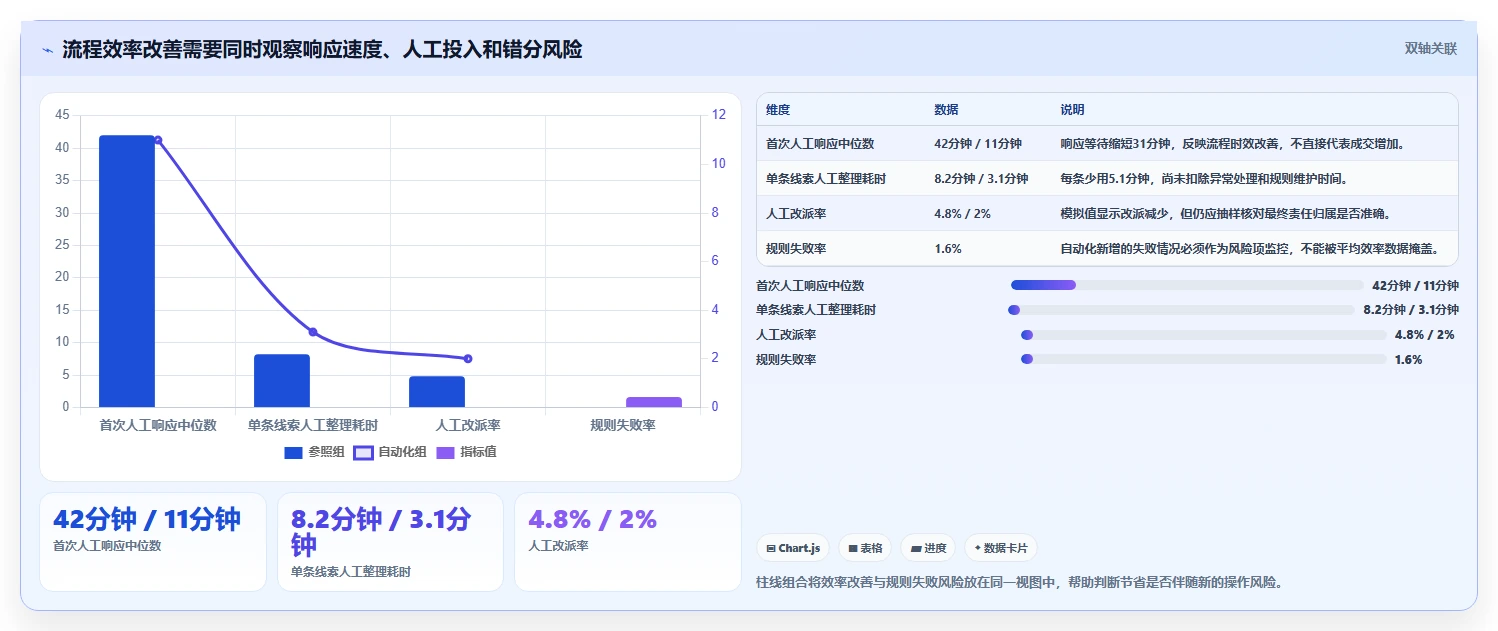Image resolution: width=1498 pixels, height=631 pixels.
Task: Click the 1.6% table cell
Action: pos(948,249)
